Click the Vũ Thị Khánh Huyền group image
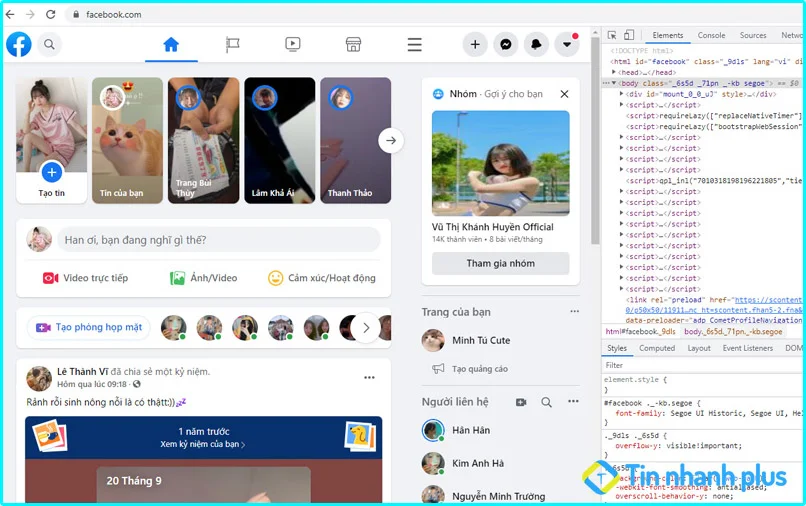The image size is (806, 506). click(x=501, y=163)
